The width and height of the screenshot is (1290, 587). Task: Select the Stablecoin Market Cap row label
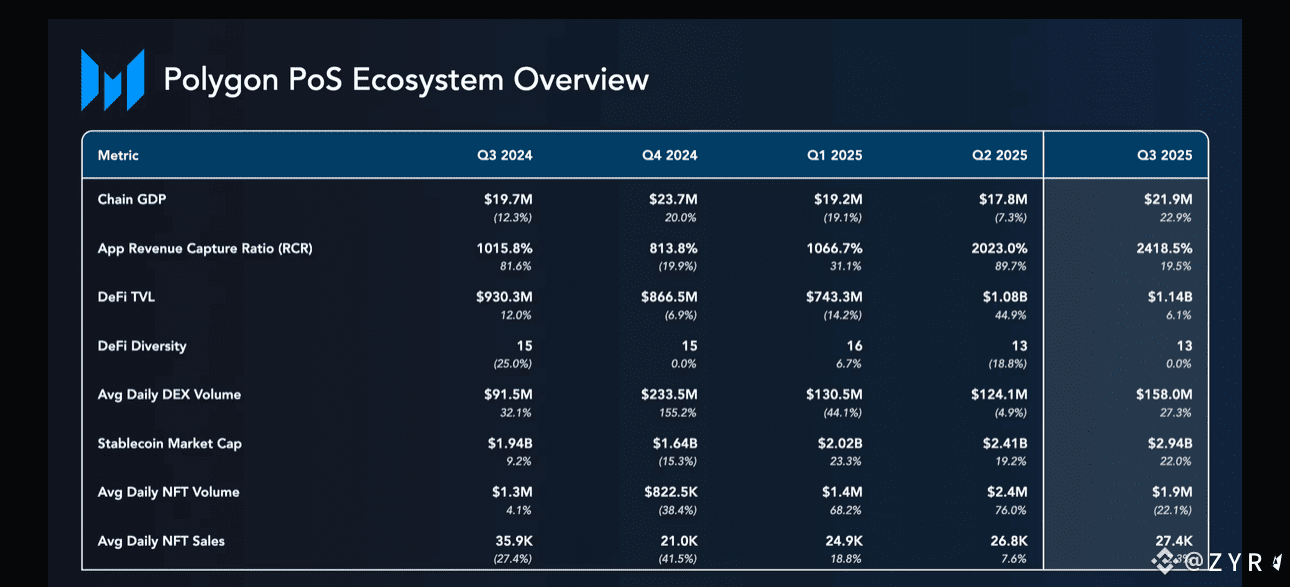[169, 443]
